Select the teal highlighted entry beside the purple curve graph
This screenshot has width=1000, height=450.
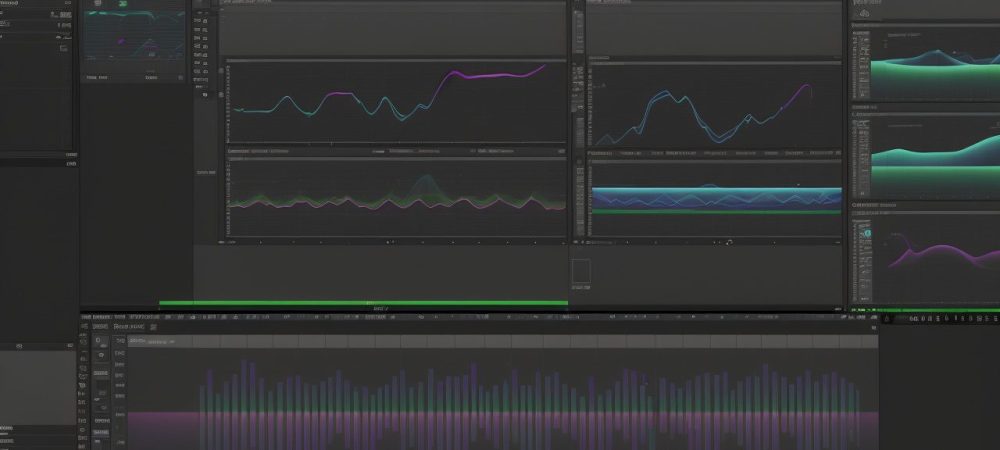[866, 234]
